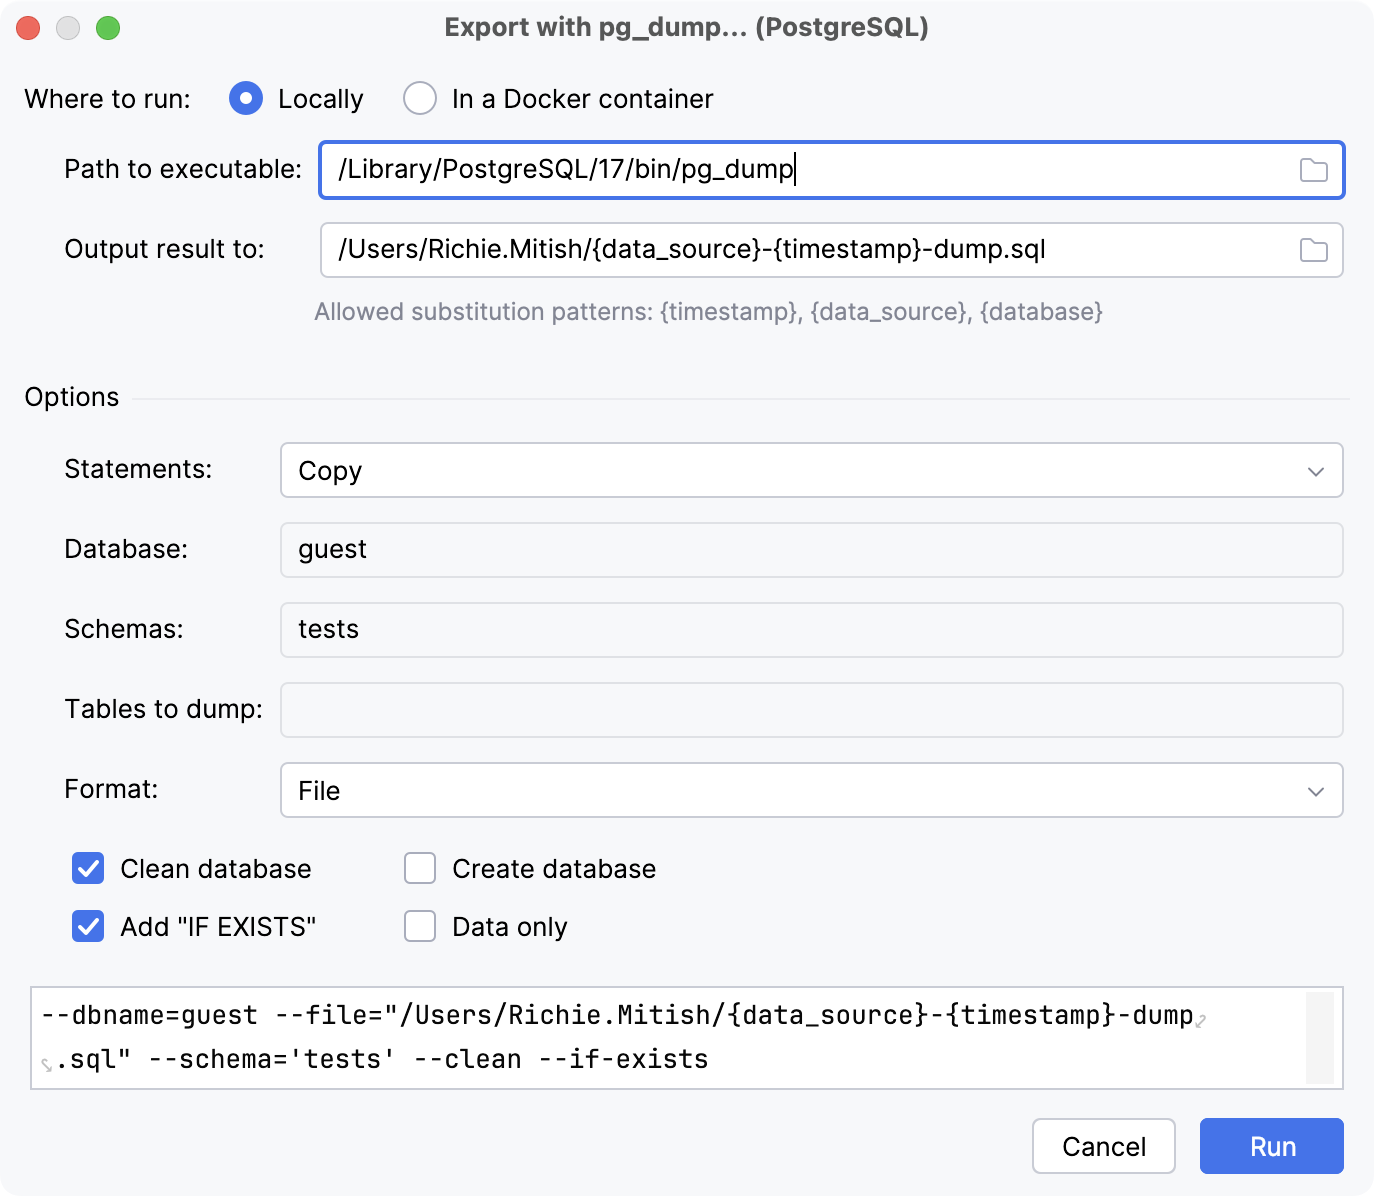Browse for the Output result to file location

click(x=1313, y=250)
